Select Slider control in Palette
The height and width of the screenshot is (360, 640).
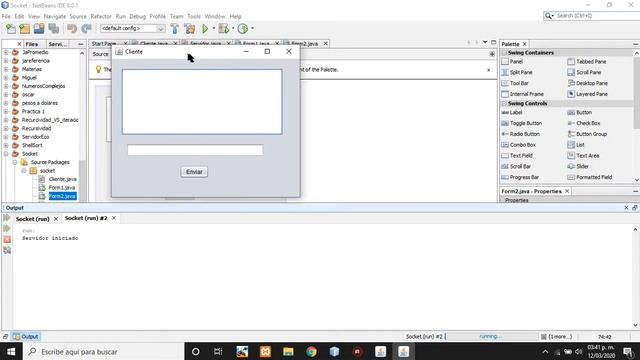pyautogui.click(x=578, y=167)
